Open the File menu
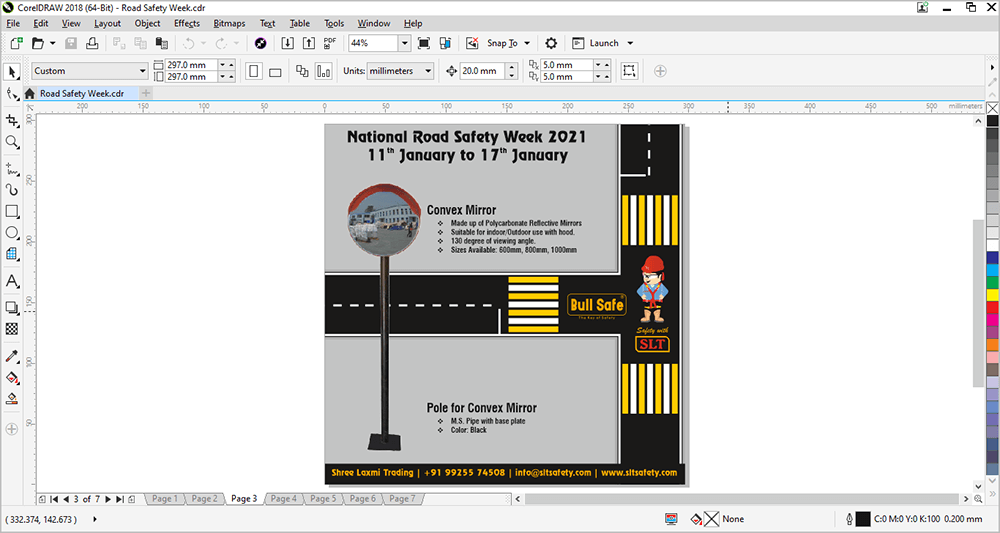The width and height of the screenshot is (1000, 533). coord(13,23)
